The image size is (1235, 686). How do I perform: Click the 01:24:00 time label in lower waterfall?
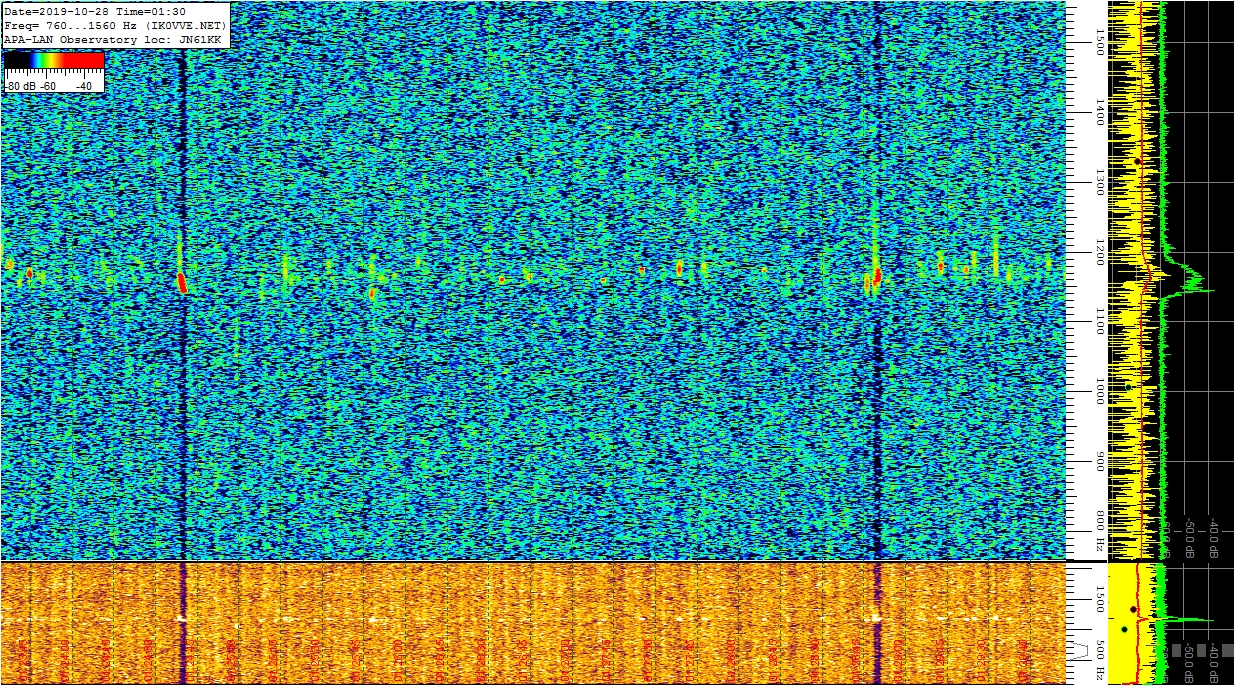click(63, 660)
